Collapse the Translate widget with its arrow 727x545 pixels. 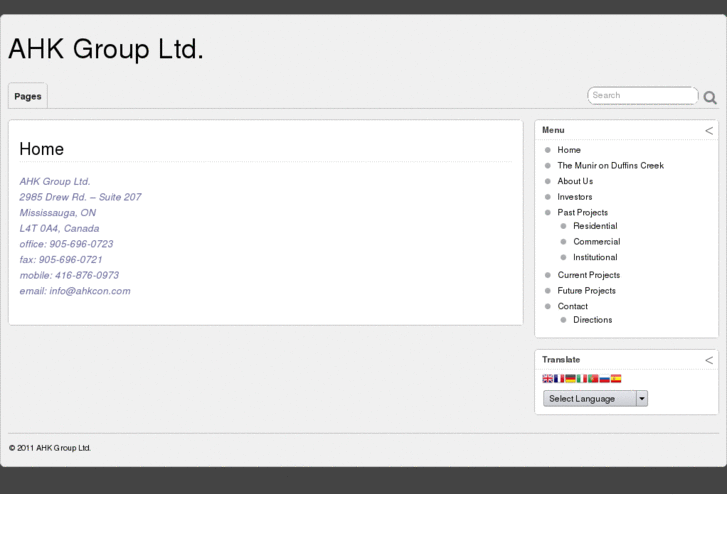tap(709, 360)
